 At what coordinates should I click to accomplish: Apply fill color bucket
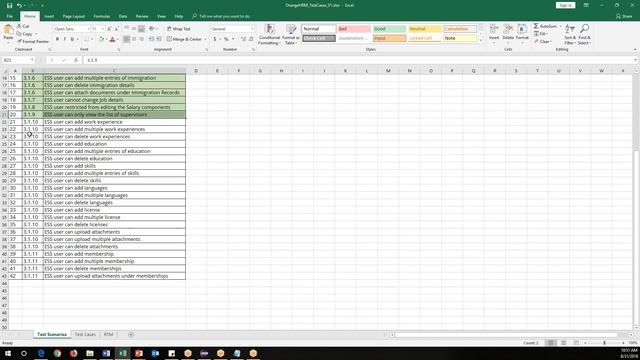coord(101,39)
